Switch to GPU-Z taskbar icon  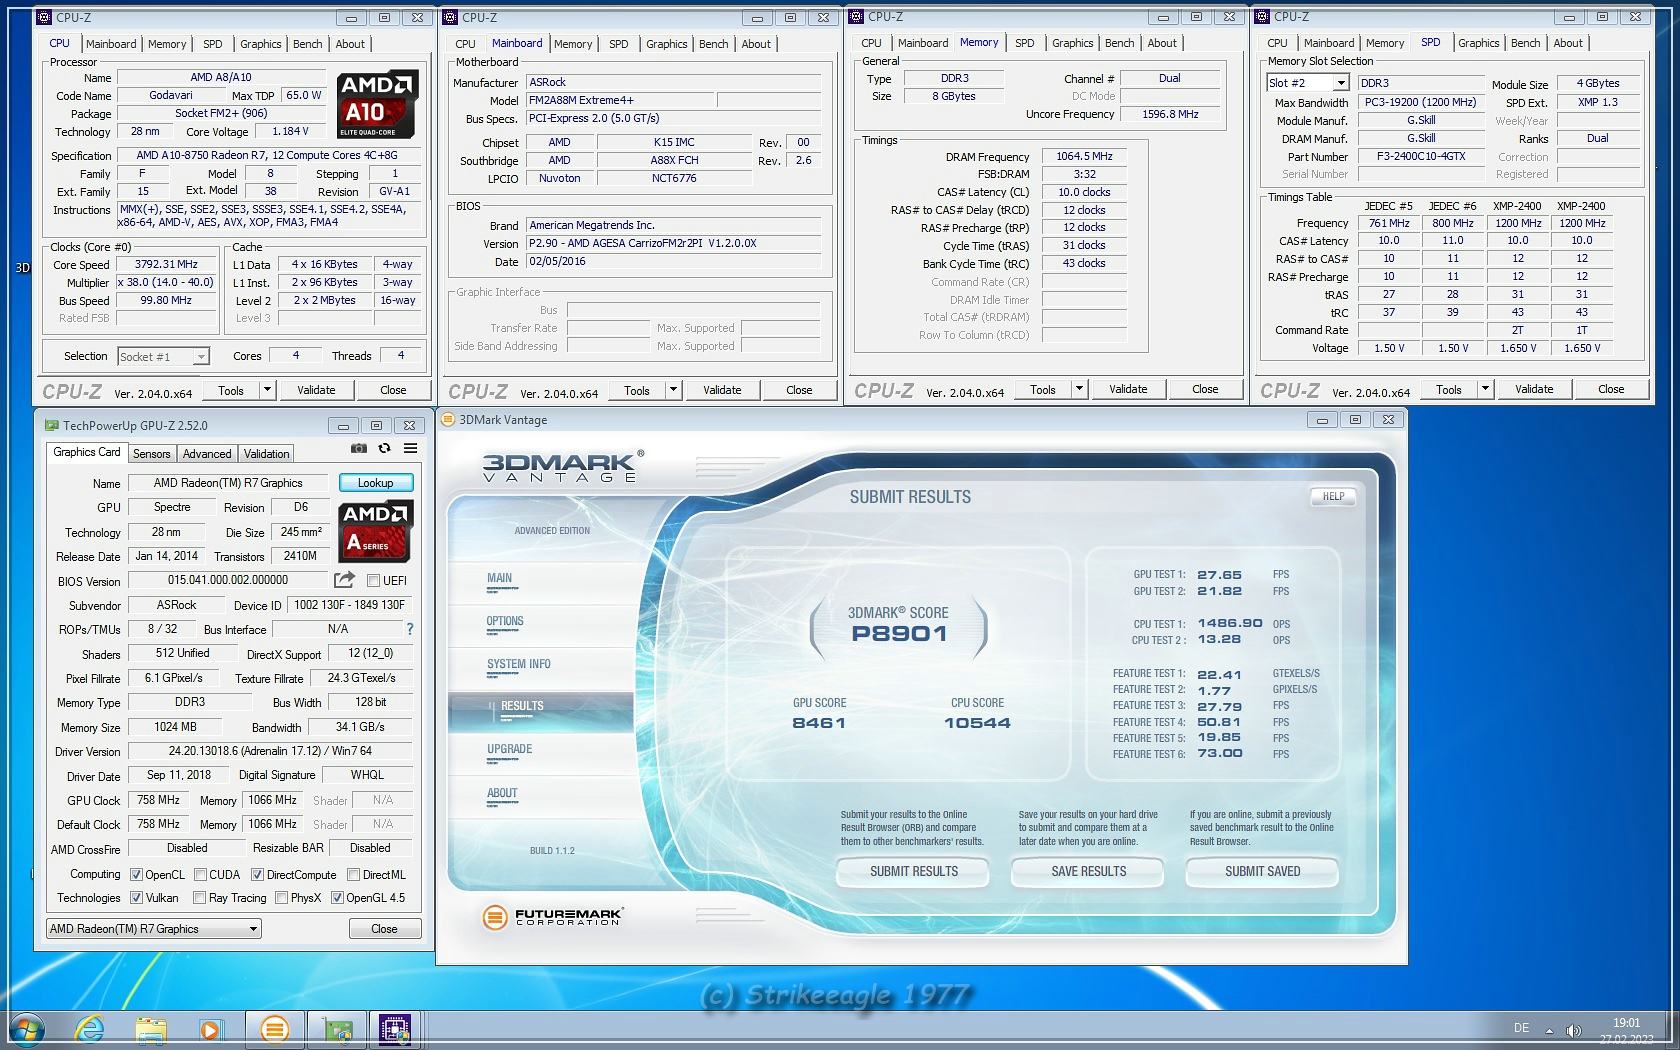(335, 1029)
